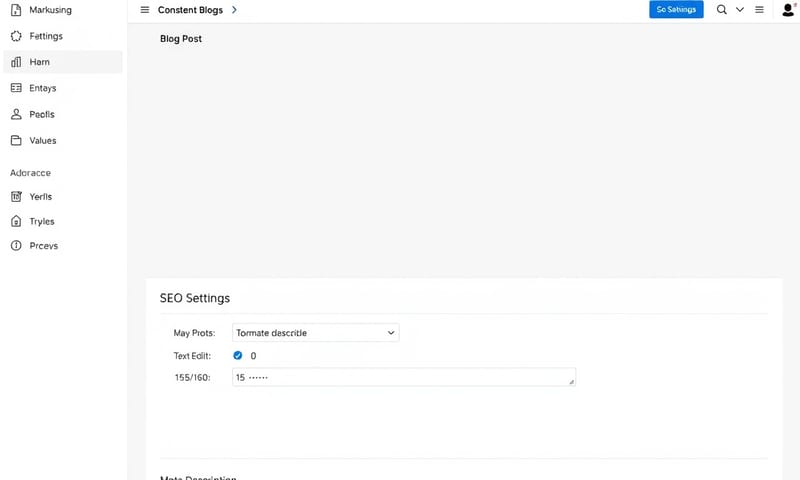Select the Ham item in sidebar
The height and width of the screenshot is (480, 800).
click(x=62, y=62)
